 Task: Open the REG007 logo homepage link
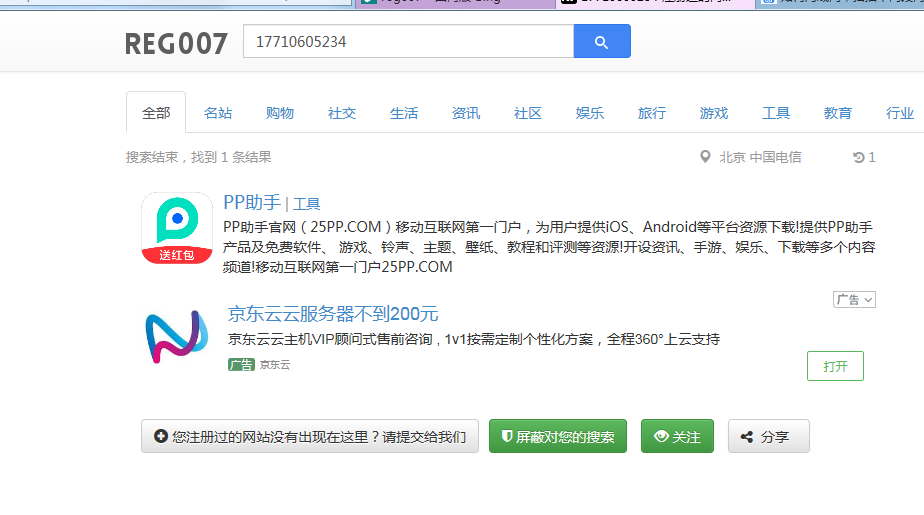pos(176,44)
